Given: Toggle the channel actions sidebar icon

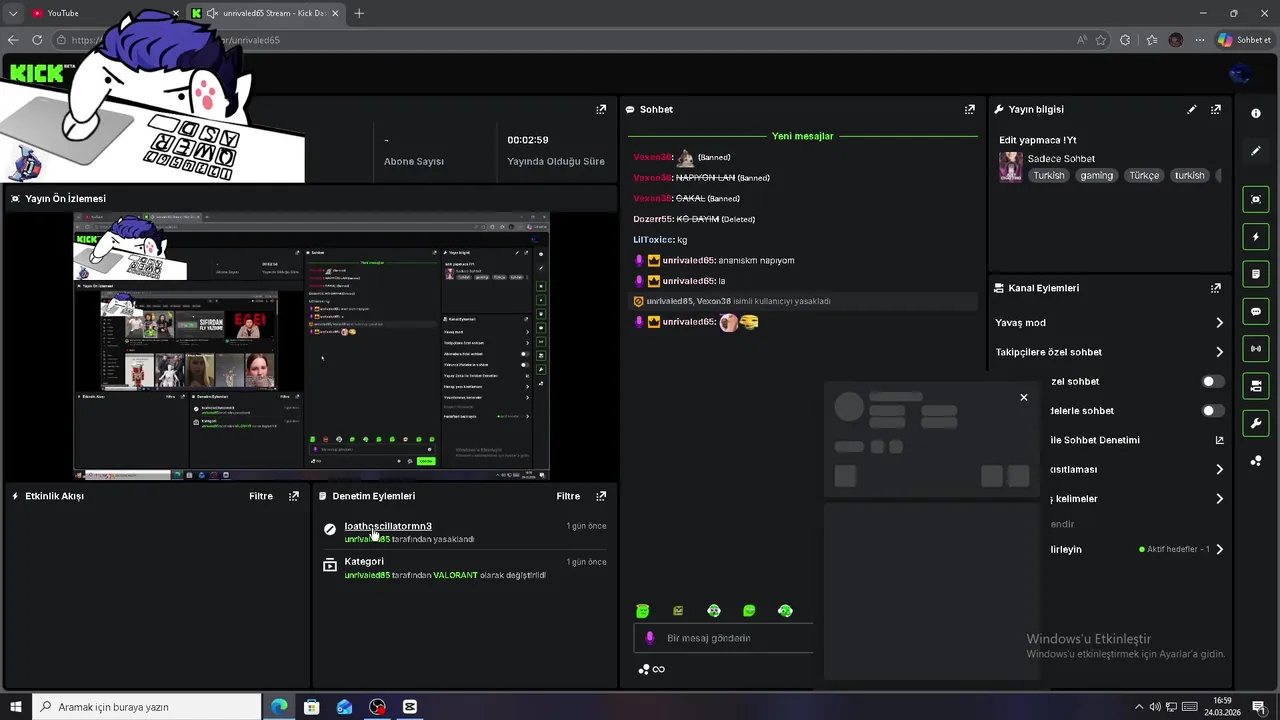Looking at the screenshot, I should (1256, 386).
